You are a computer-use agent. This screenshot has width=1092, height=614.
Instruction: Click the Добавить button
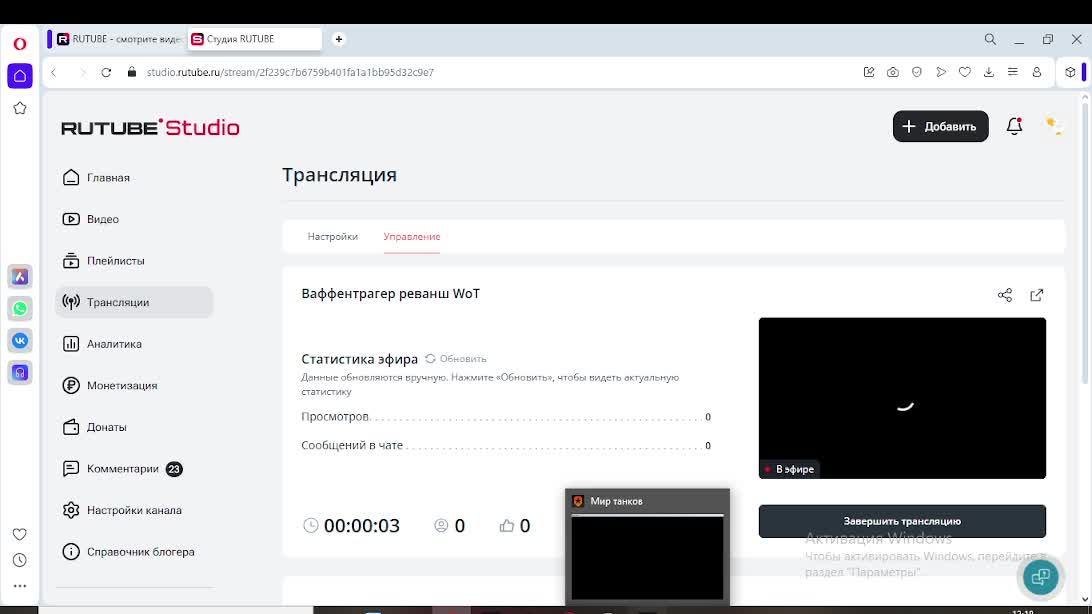(x=940, y=126)
